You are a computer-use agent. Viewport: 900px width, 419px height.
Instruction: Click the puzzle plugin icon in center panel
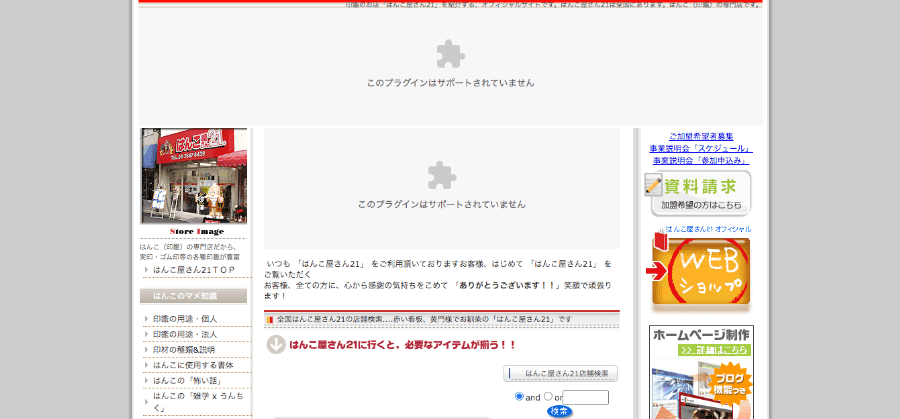coord(441,176)
